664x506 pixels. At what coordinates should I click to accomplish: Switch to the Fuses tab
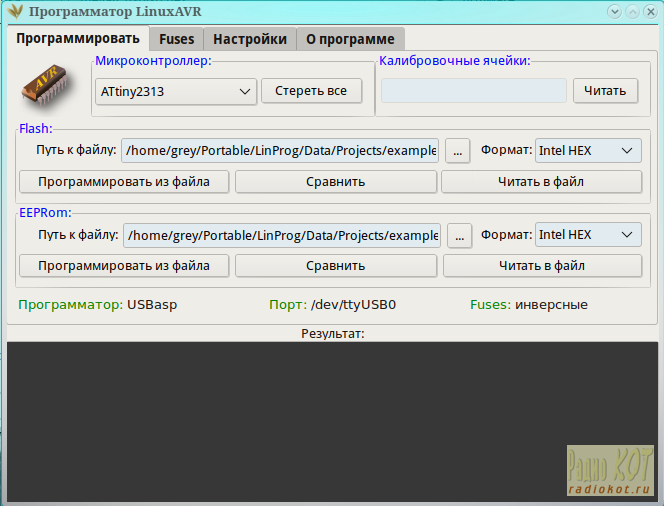(x=177, y=39)
